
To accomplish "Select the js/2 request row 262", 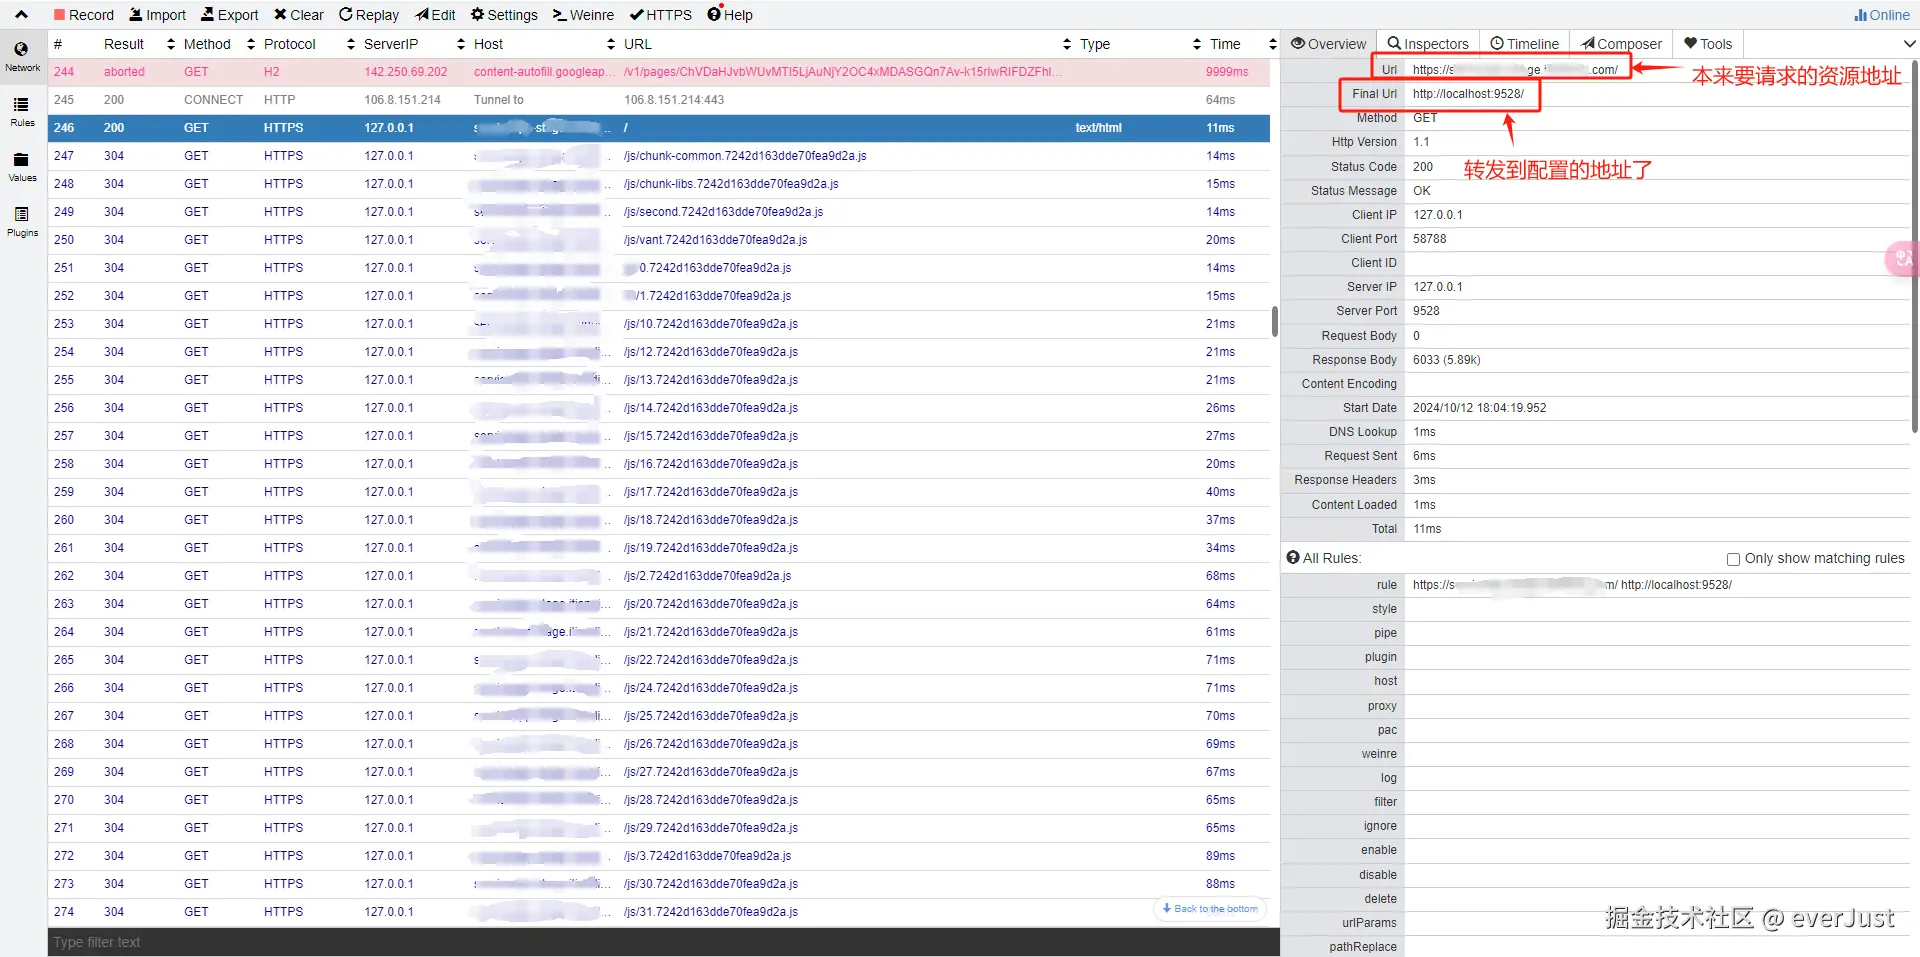I will pos(659,576).
